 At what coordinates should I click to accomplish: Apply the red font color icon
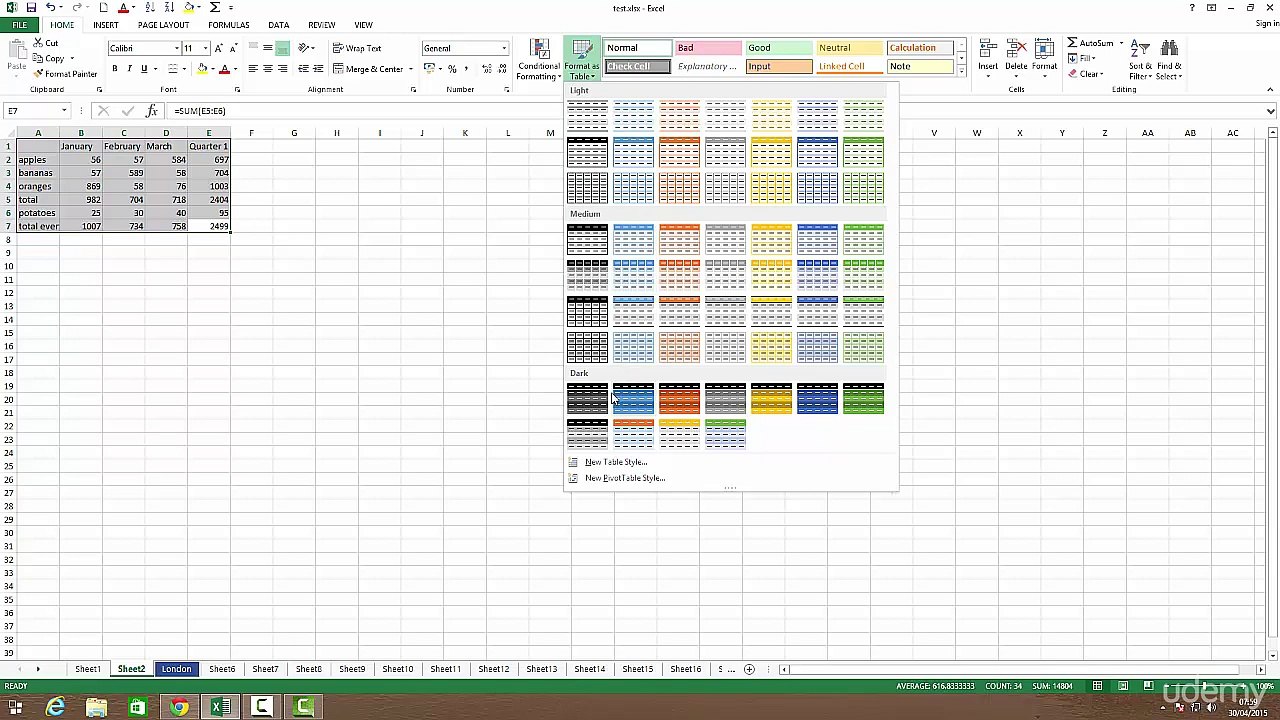(x=224, y=69)
